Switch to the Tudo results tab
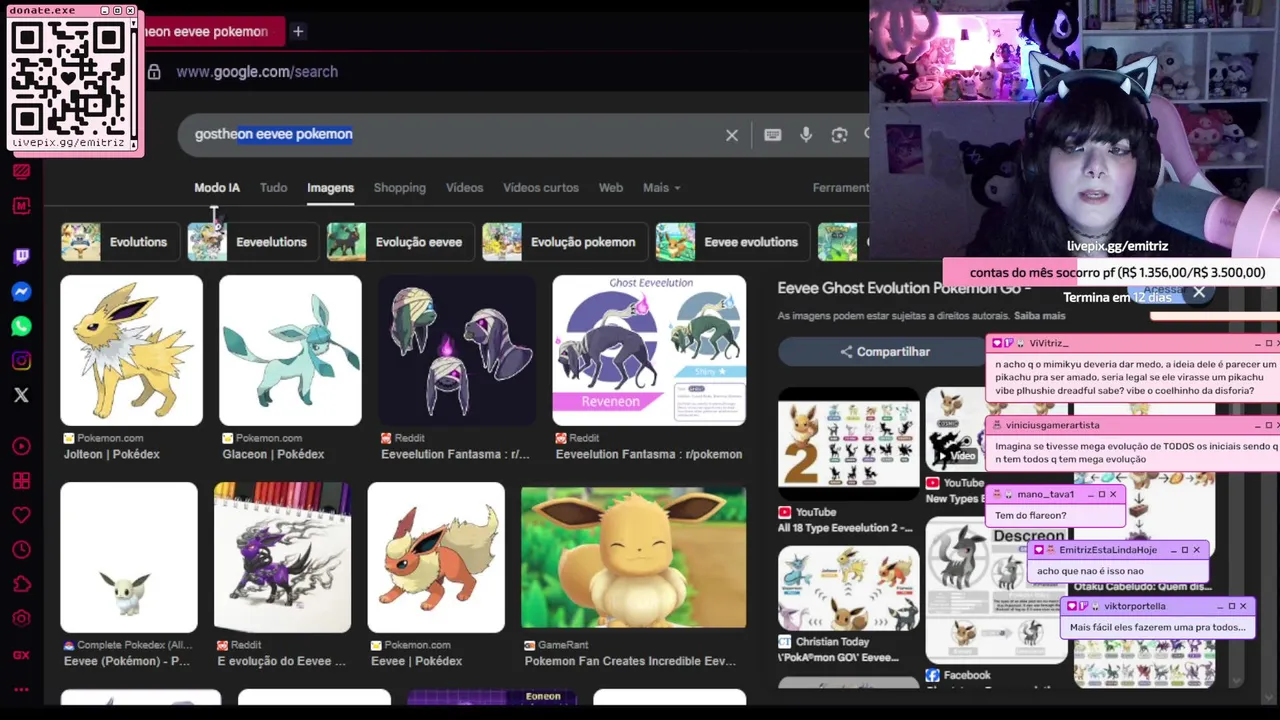 tap(273, 188)
